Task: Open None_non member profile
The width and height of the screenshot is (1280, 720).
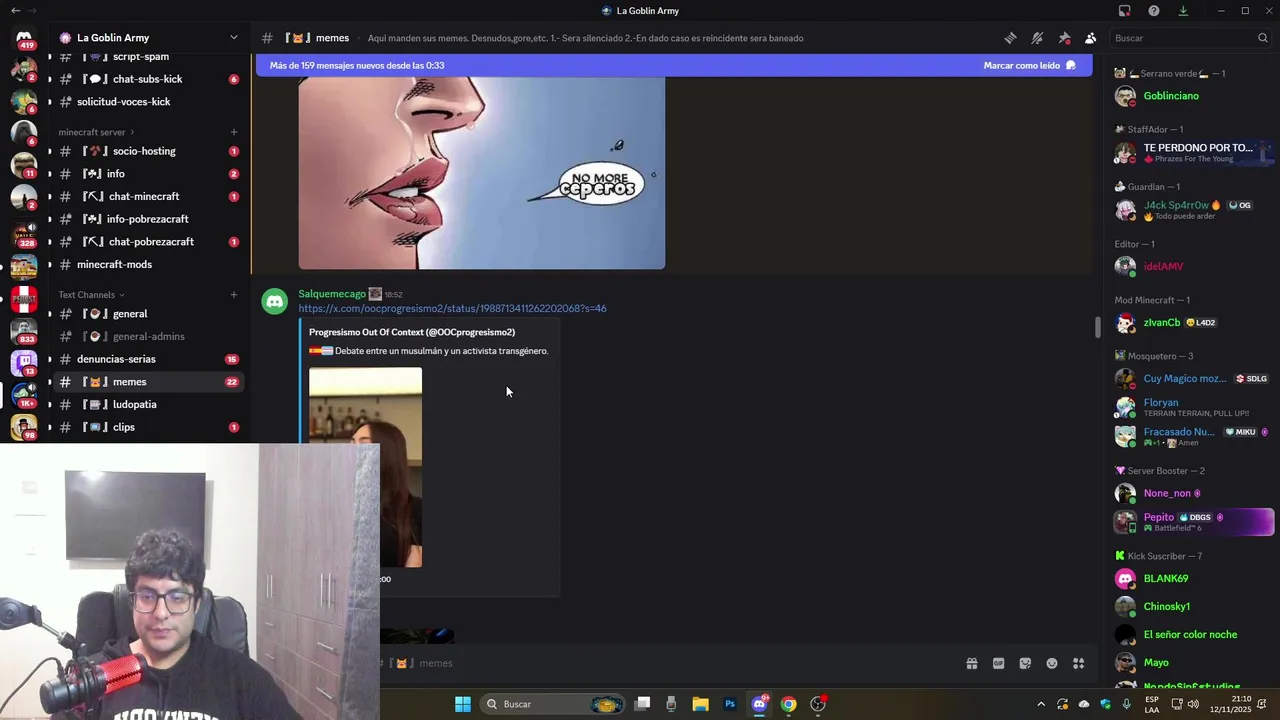Action: (1193, 493)
